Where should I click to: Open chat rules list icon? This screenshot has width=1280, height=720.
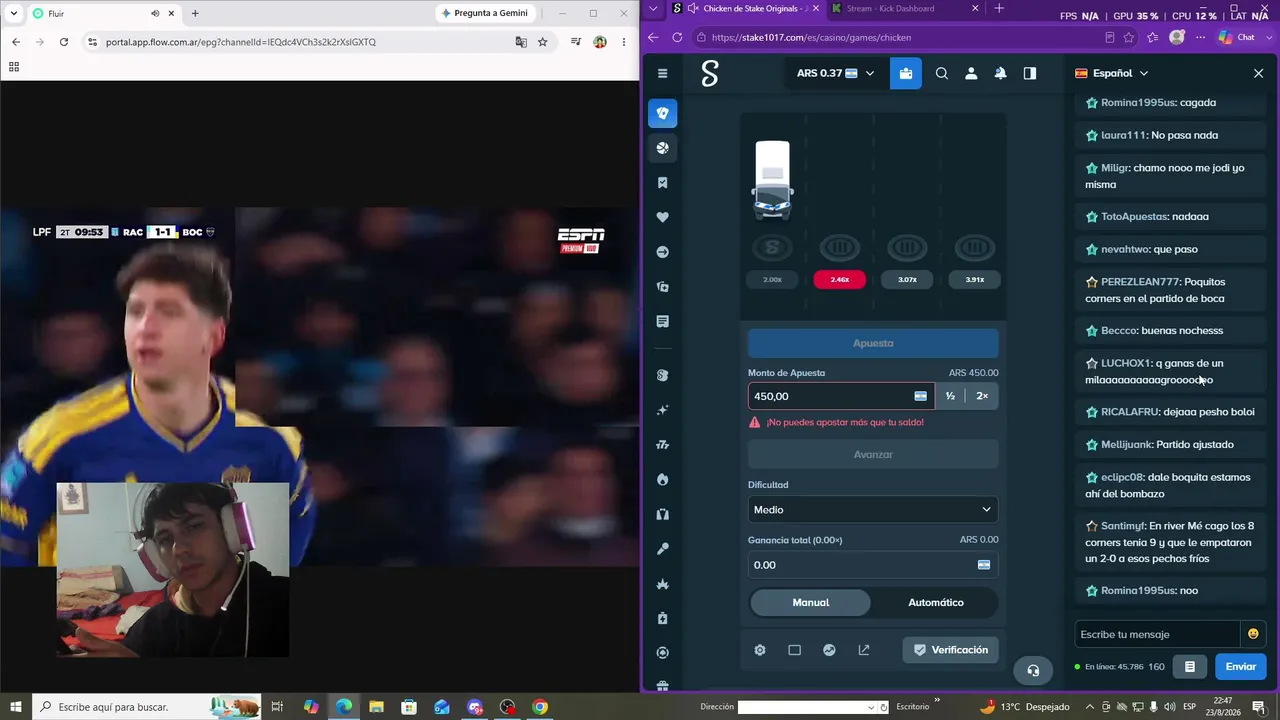[1189, 666]
